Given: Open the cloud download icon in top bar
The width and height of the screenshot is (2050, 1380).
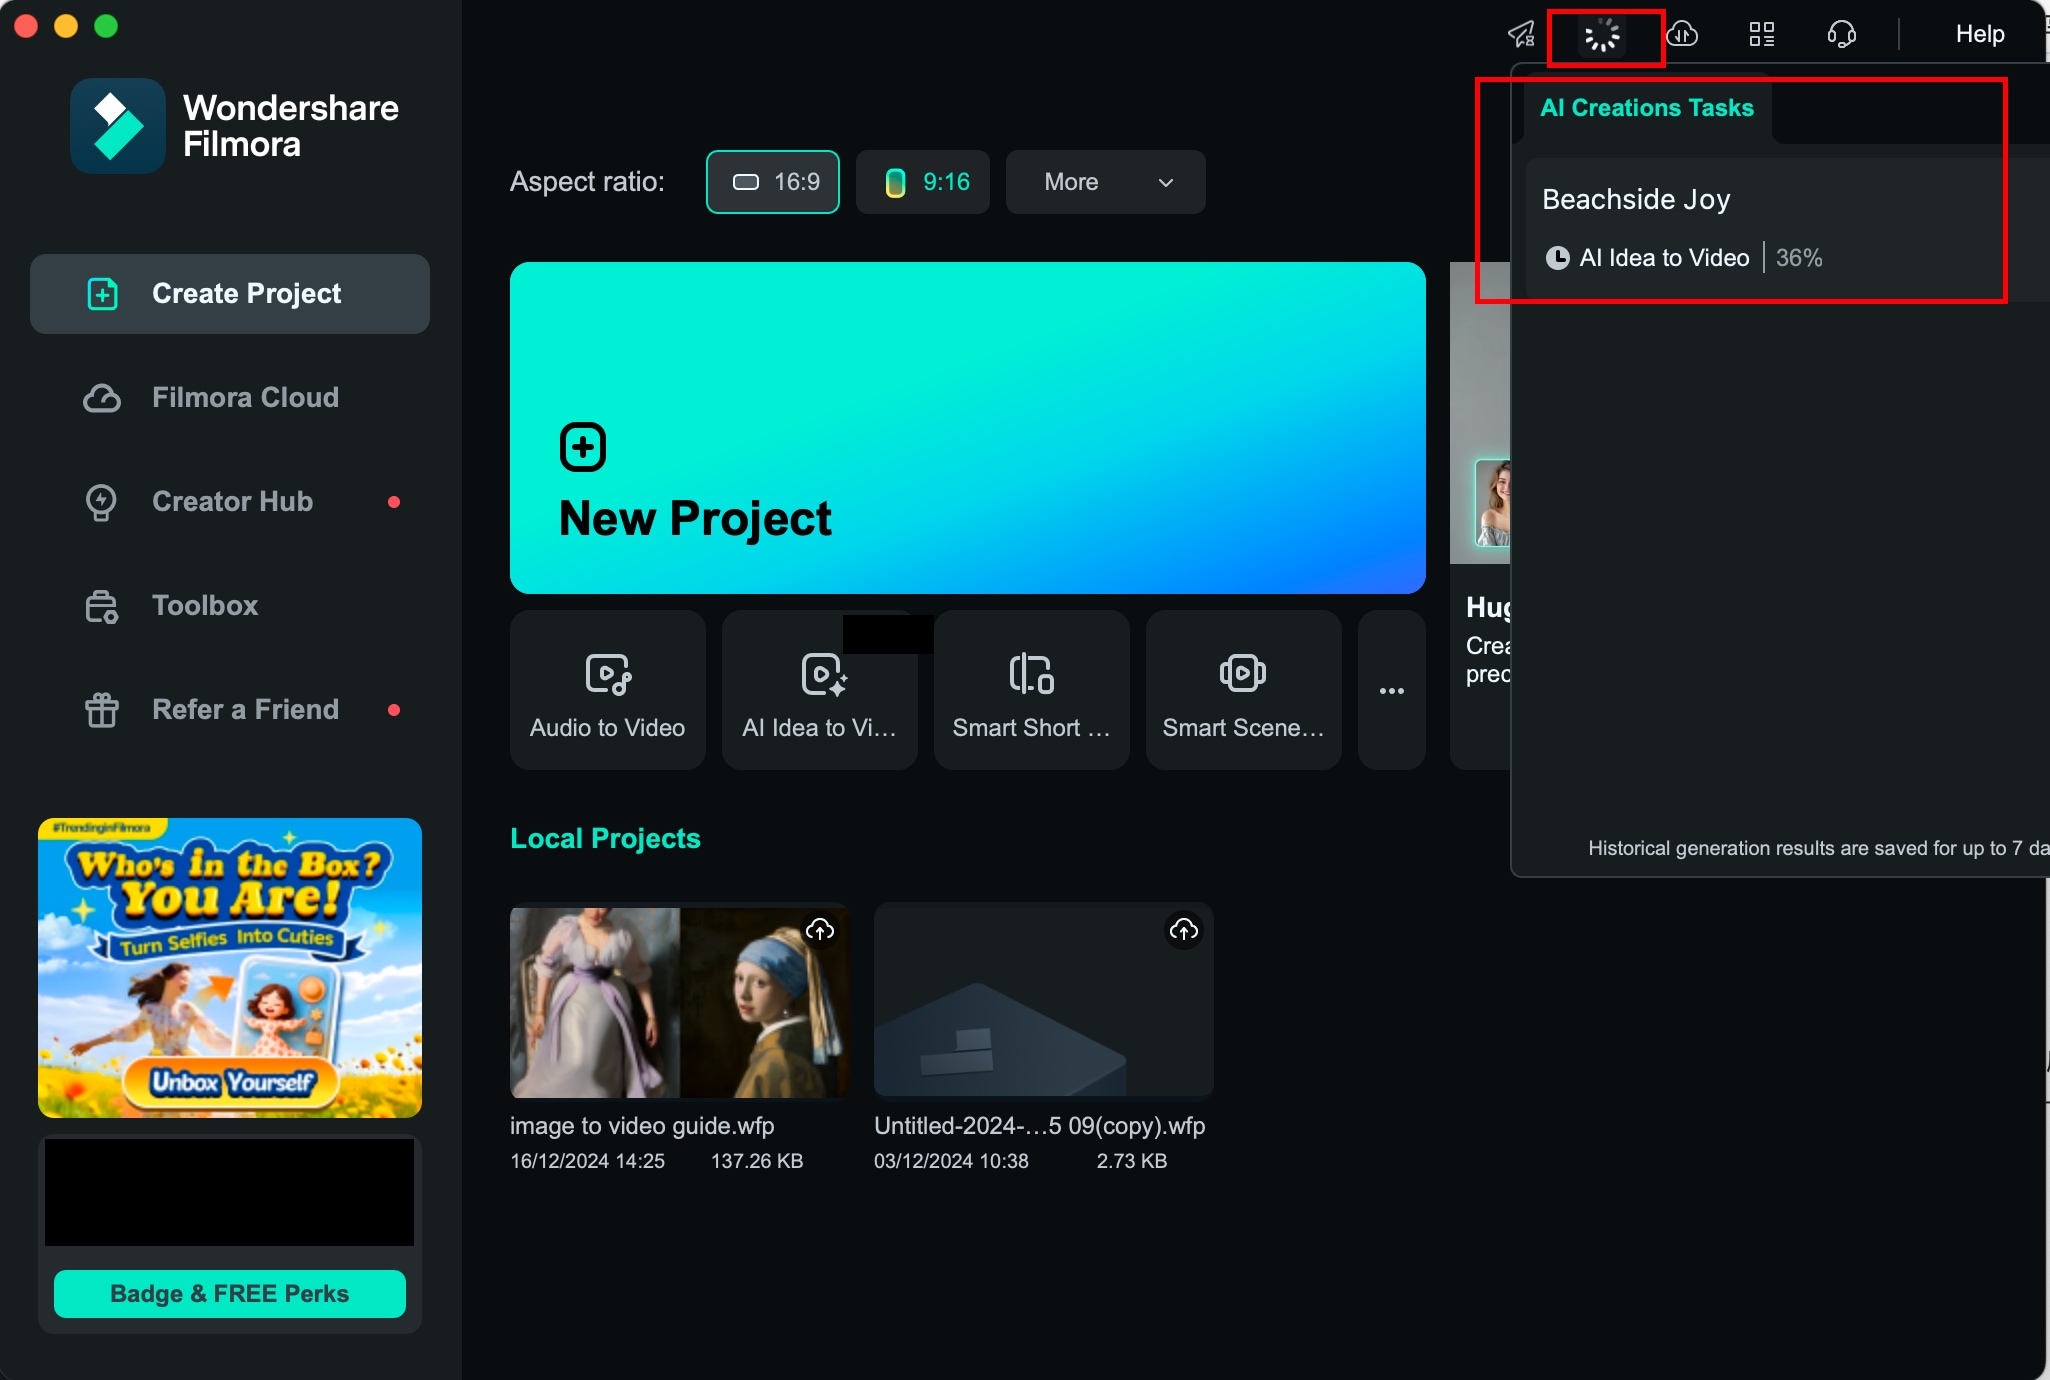Looking at the screenshot, I should (x=1682, y=35).
